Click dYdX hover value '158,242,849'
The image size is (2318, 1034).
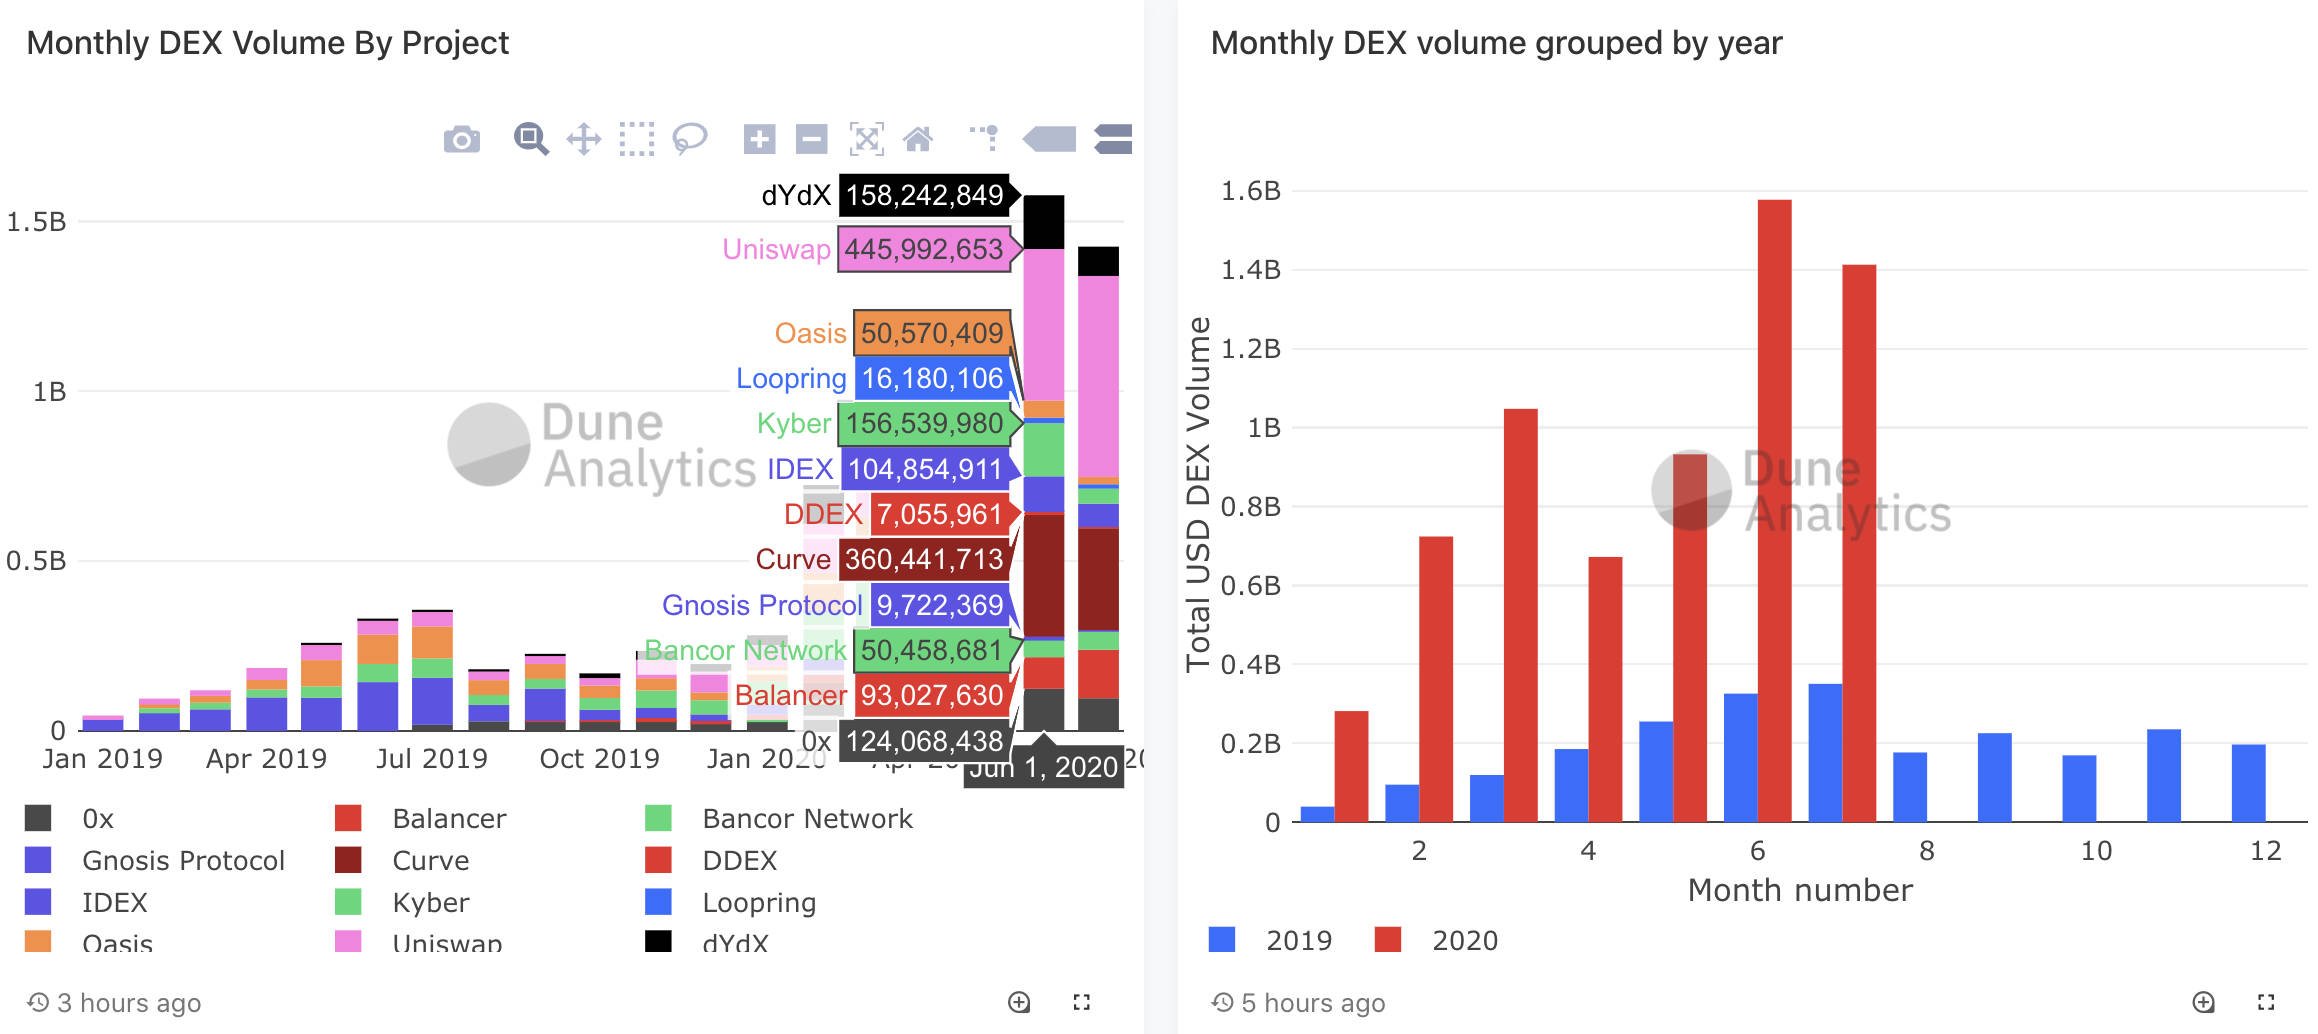pyautogui.click(x=924, y=194)
